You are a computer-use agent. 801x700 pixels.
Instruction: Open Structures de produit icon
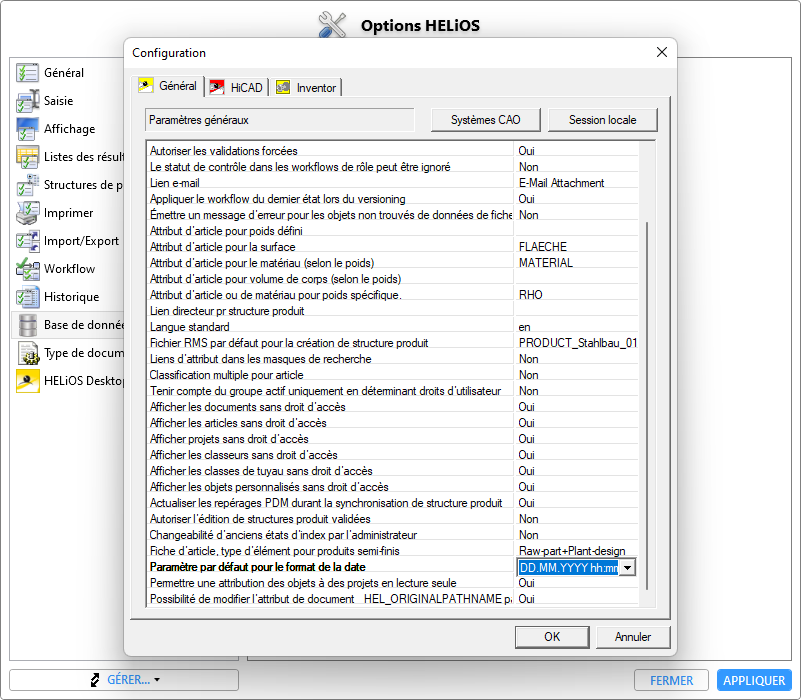coord(27,185)
